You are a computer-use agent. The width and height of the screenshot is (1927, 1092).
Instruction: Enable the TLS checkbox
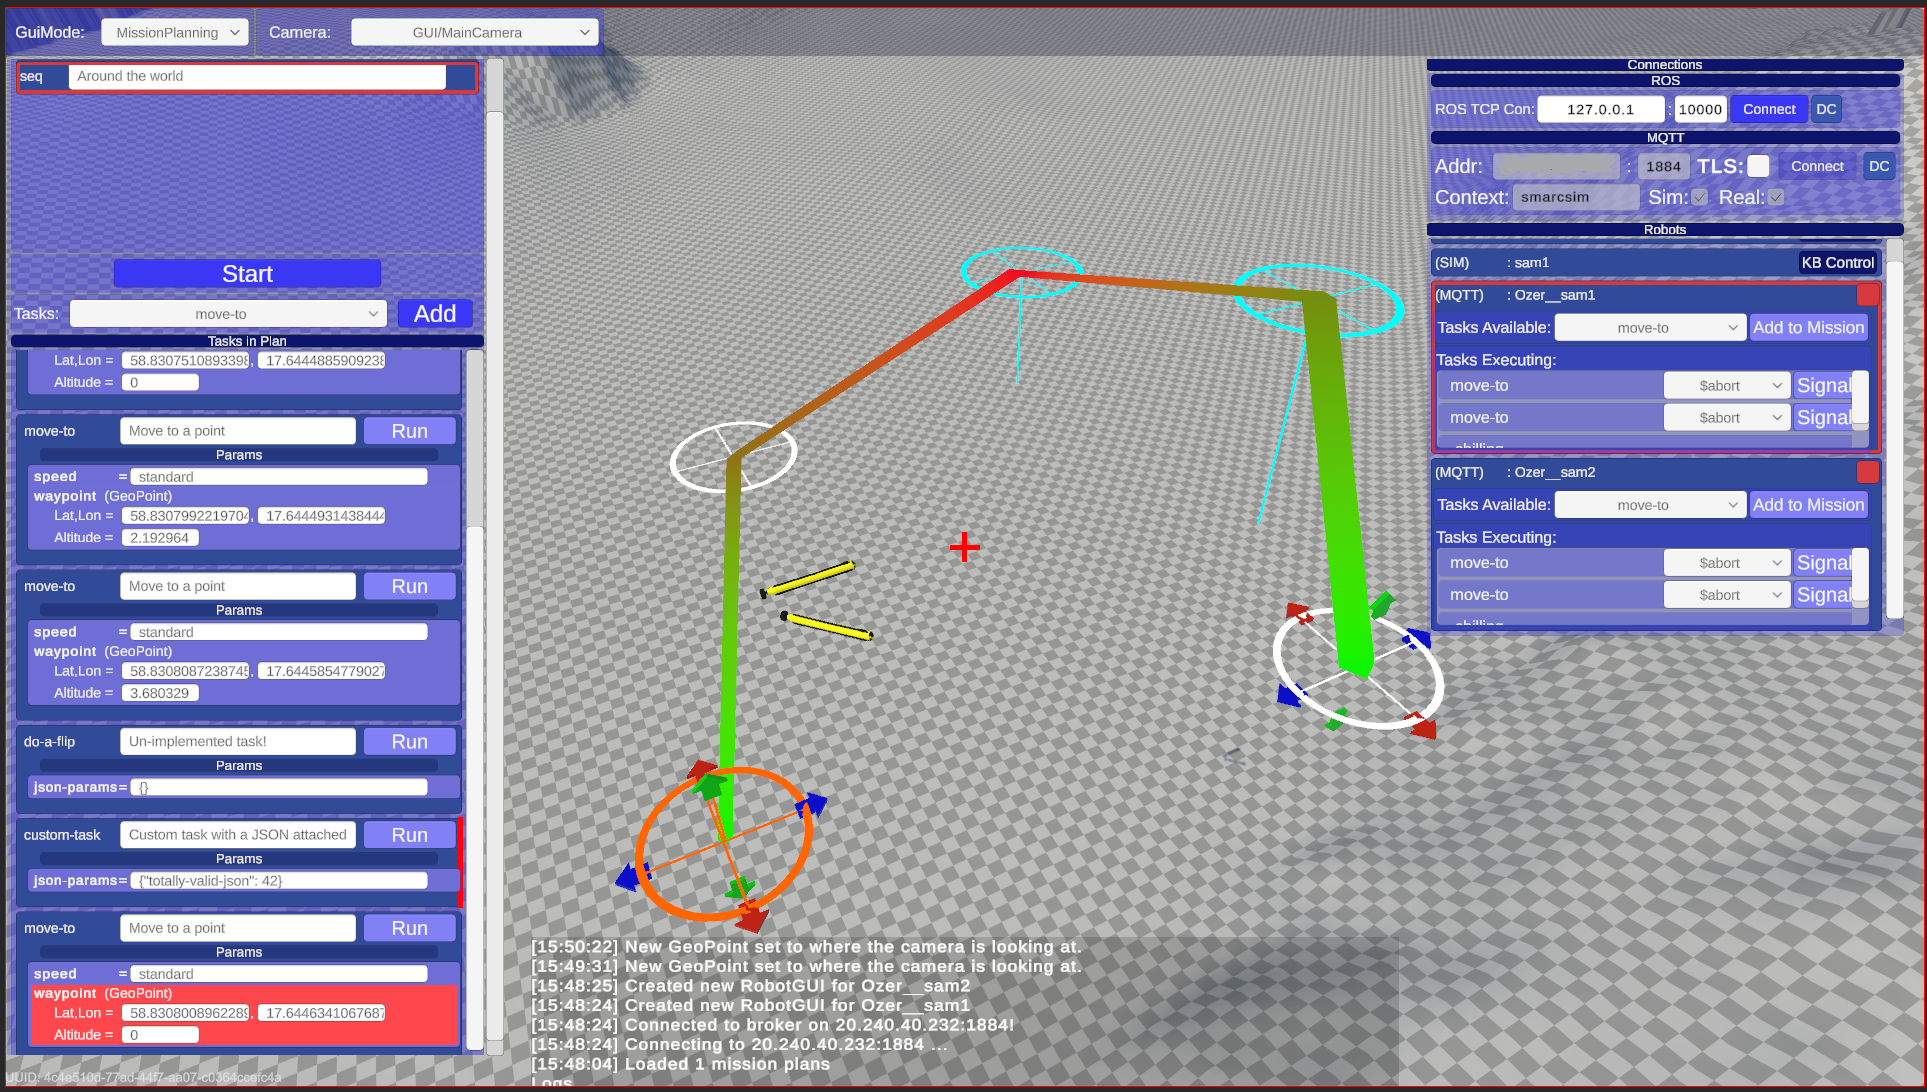click(1758, 166)
